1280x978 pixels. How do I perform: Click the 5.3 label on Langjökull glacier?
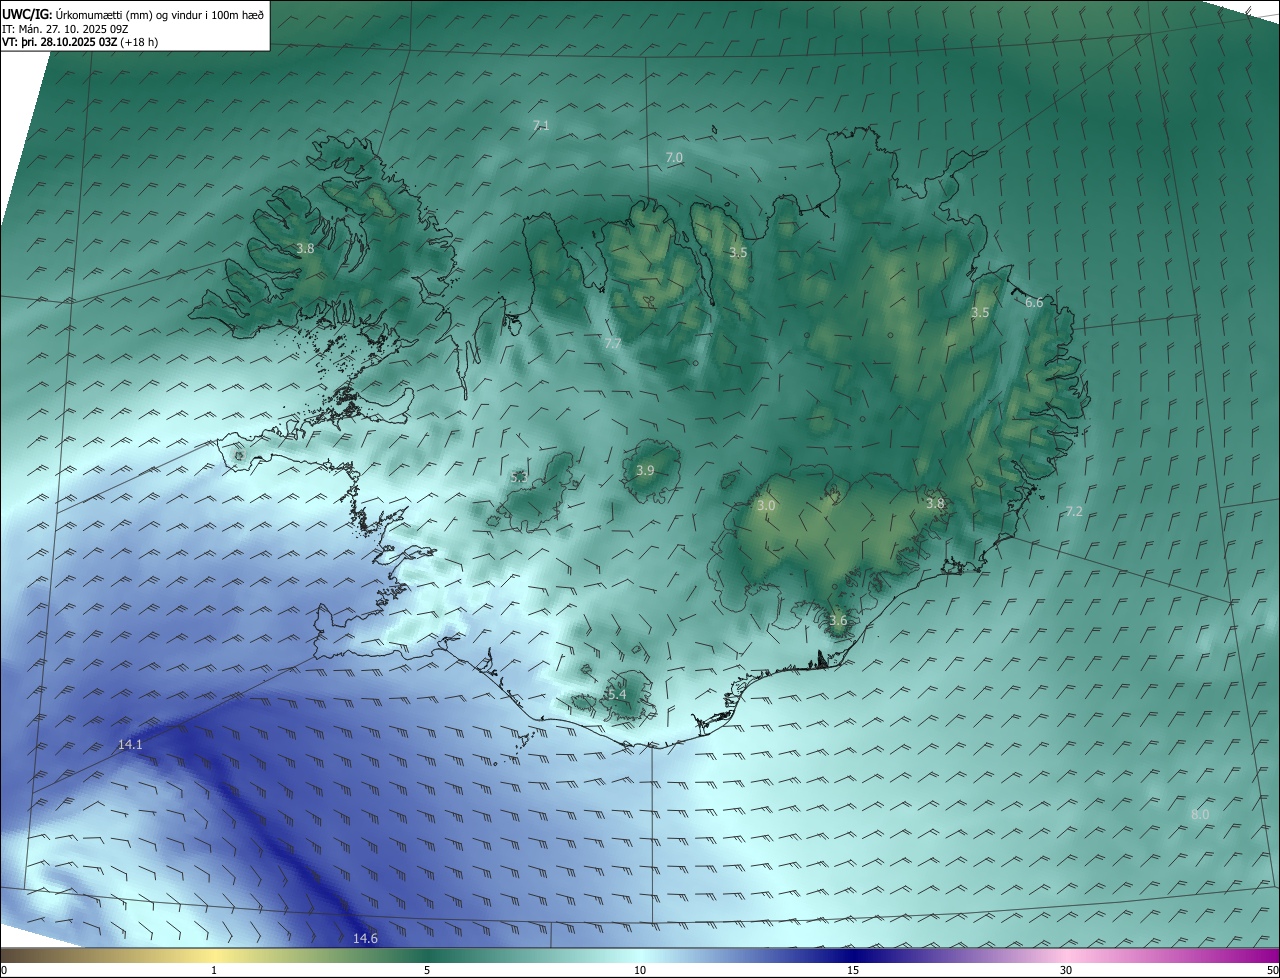[x=519, y=478]
